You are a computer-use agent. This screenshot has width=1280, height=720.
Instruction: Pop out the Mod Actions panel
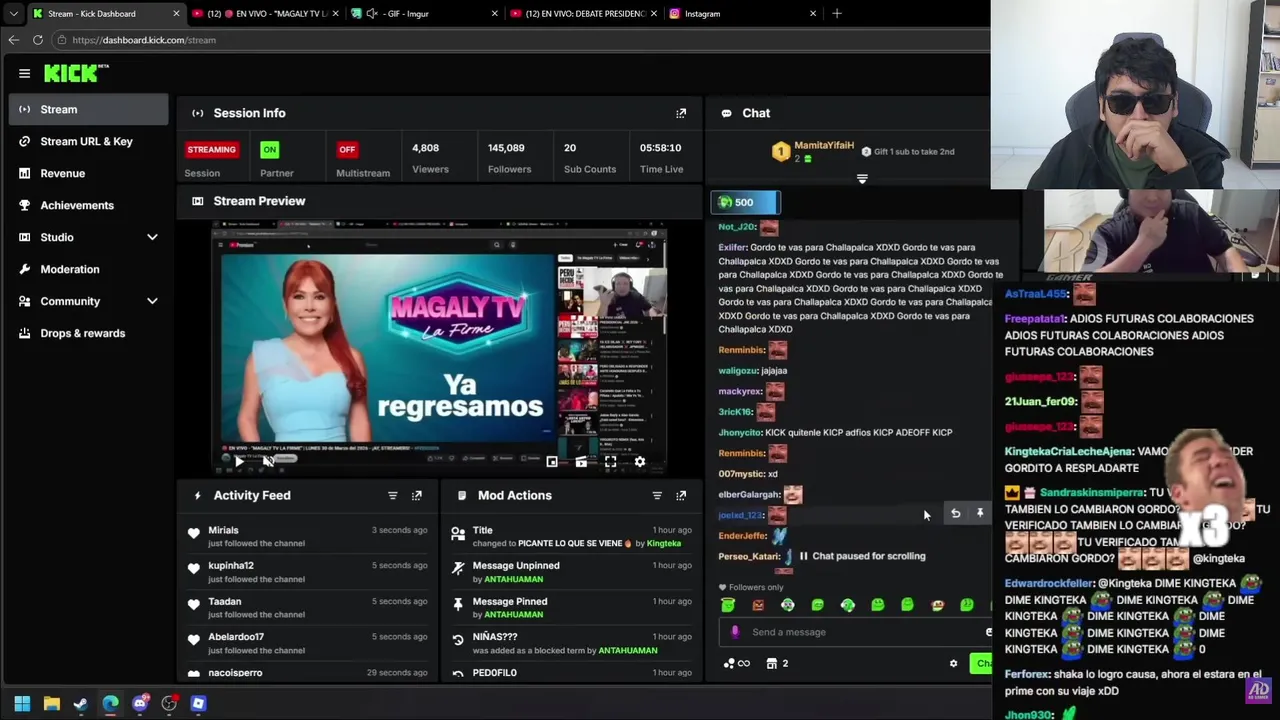(x=681, y=495)
